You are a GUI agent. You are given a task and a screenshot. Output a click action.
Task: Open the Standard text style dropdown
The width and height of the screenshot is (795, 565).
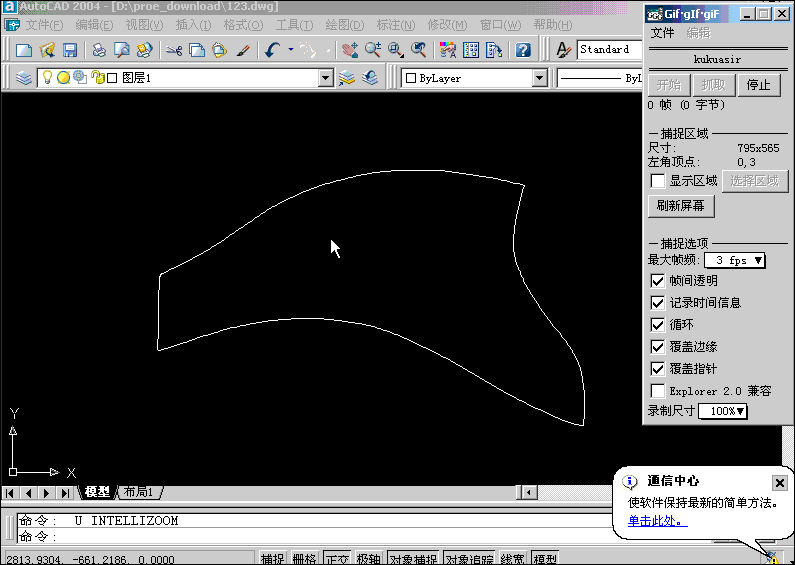tap(609, 50)
